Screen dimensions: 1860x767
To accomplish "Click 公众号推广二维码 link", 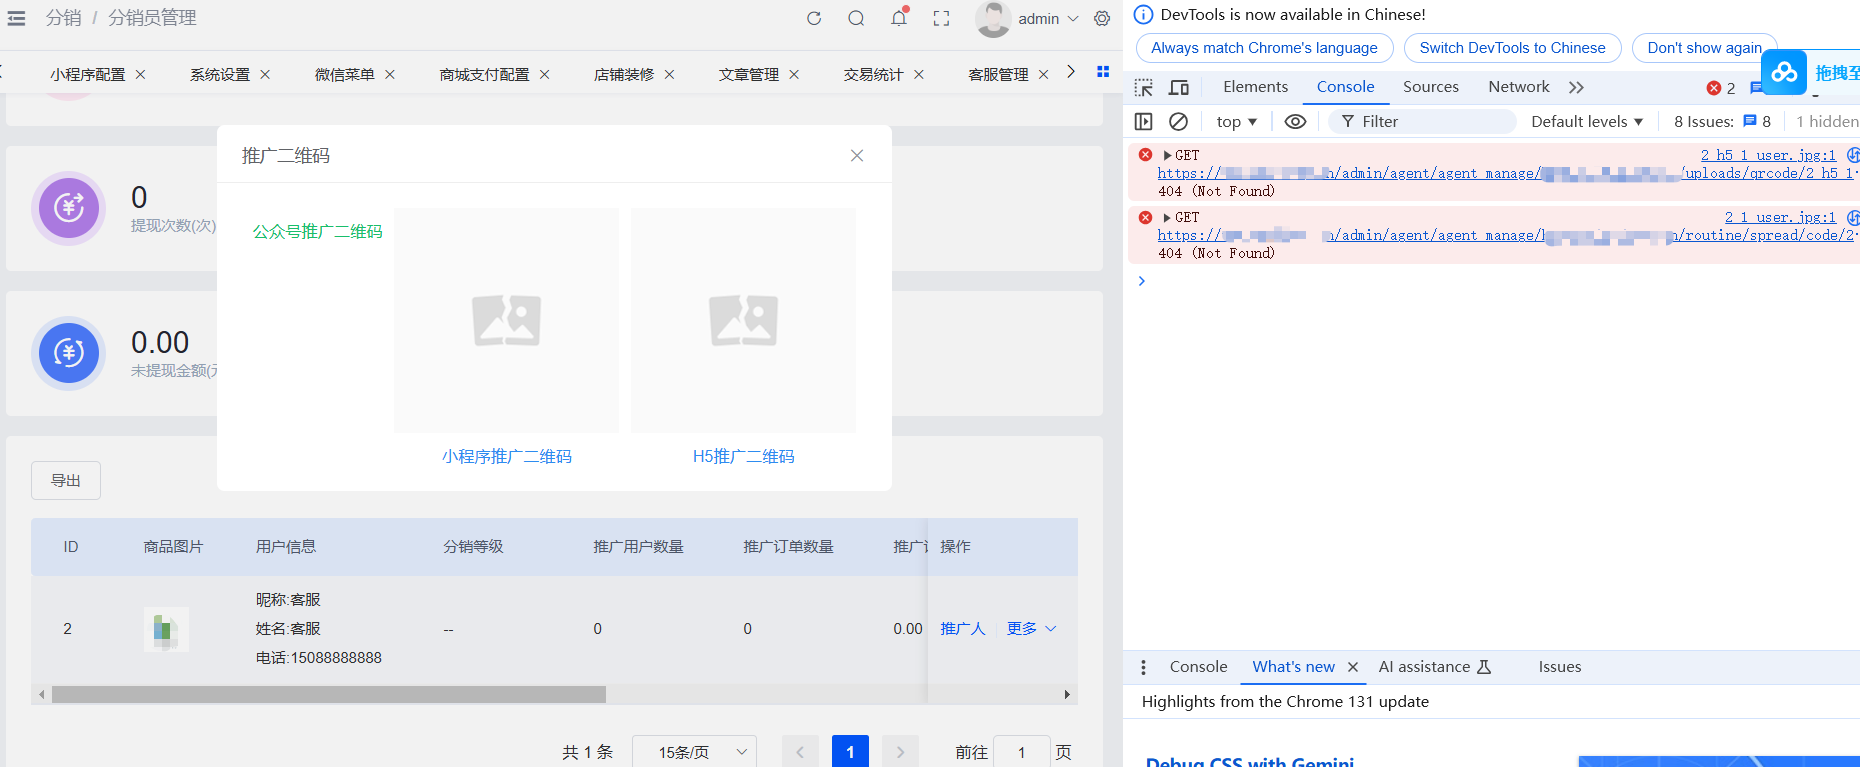I will [318, 231].
